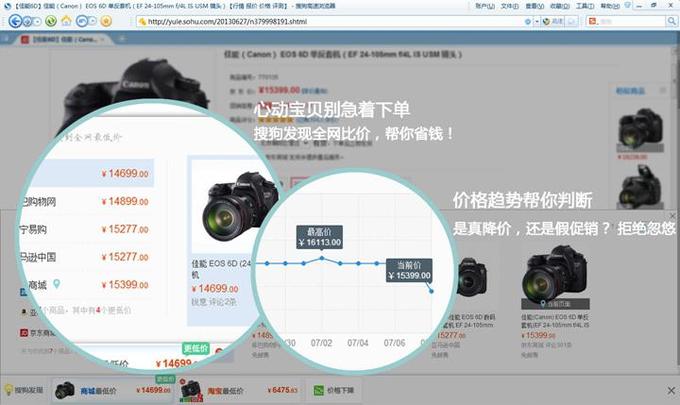Viewport: 680px width, 405px height.
Task: Open the 帐户 menu
Action: pyautogui.click(x=484, y=6)
